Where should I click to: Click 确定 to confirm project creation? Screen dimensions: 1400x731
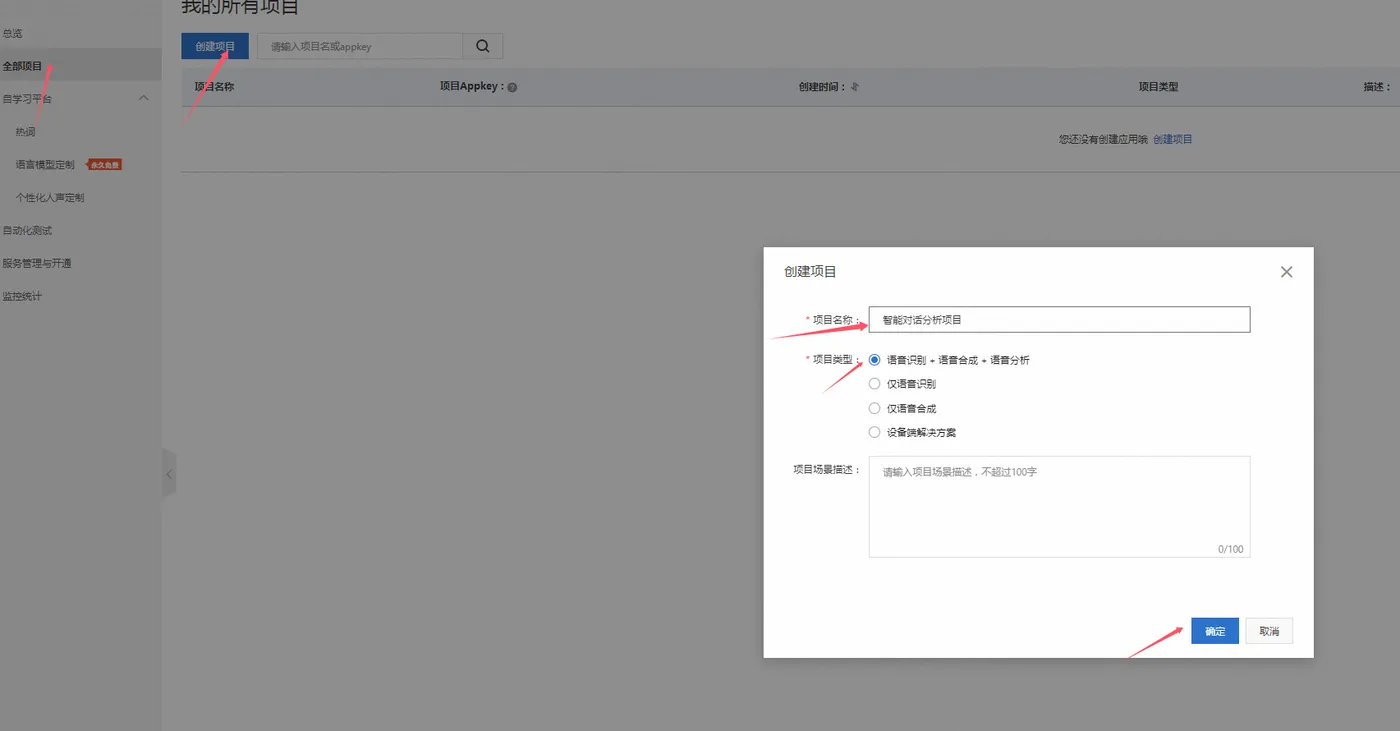(1215, 631)
